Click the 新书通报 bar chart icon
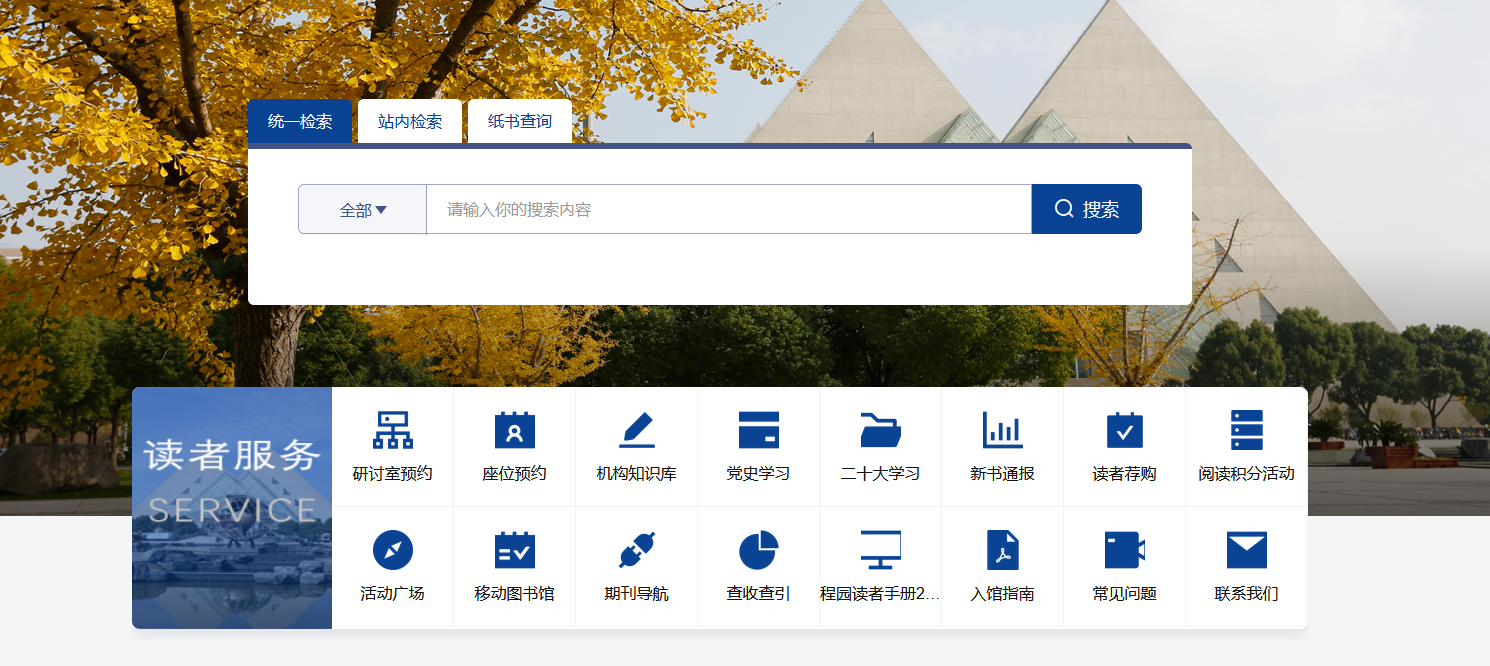The image size is (1490, 666). (1003, 430)
